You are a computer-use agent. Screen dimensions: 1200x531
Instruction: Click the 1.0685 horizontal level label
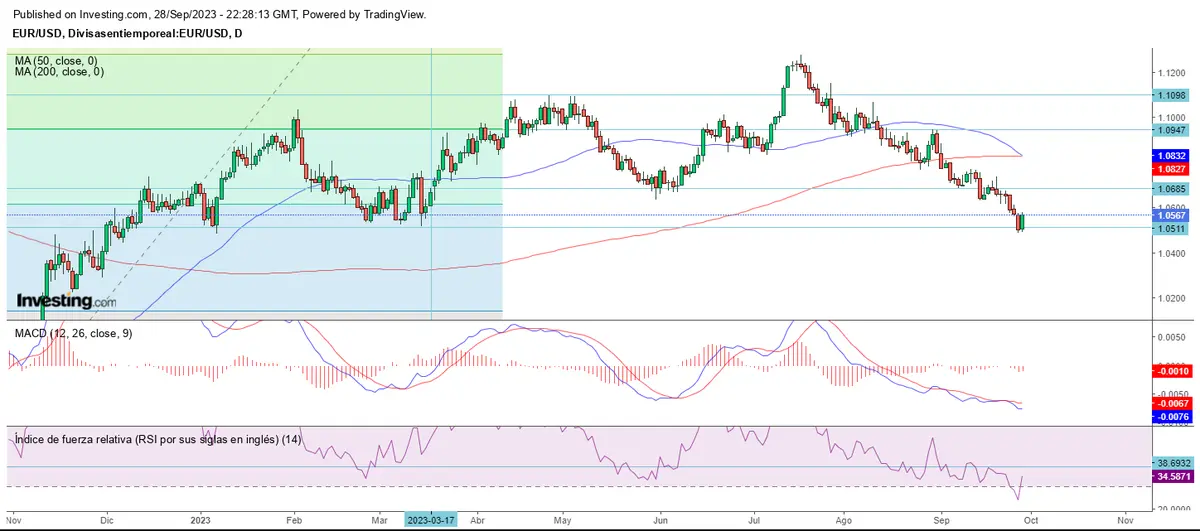point(1170,188)
